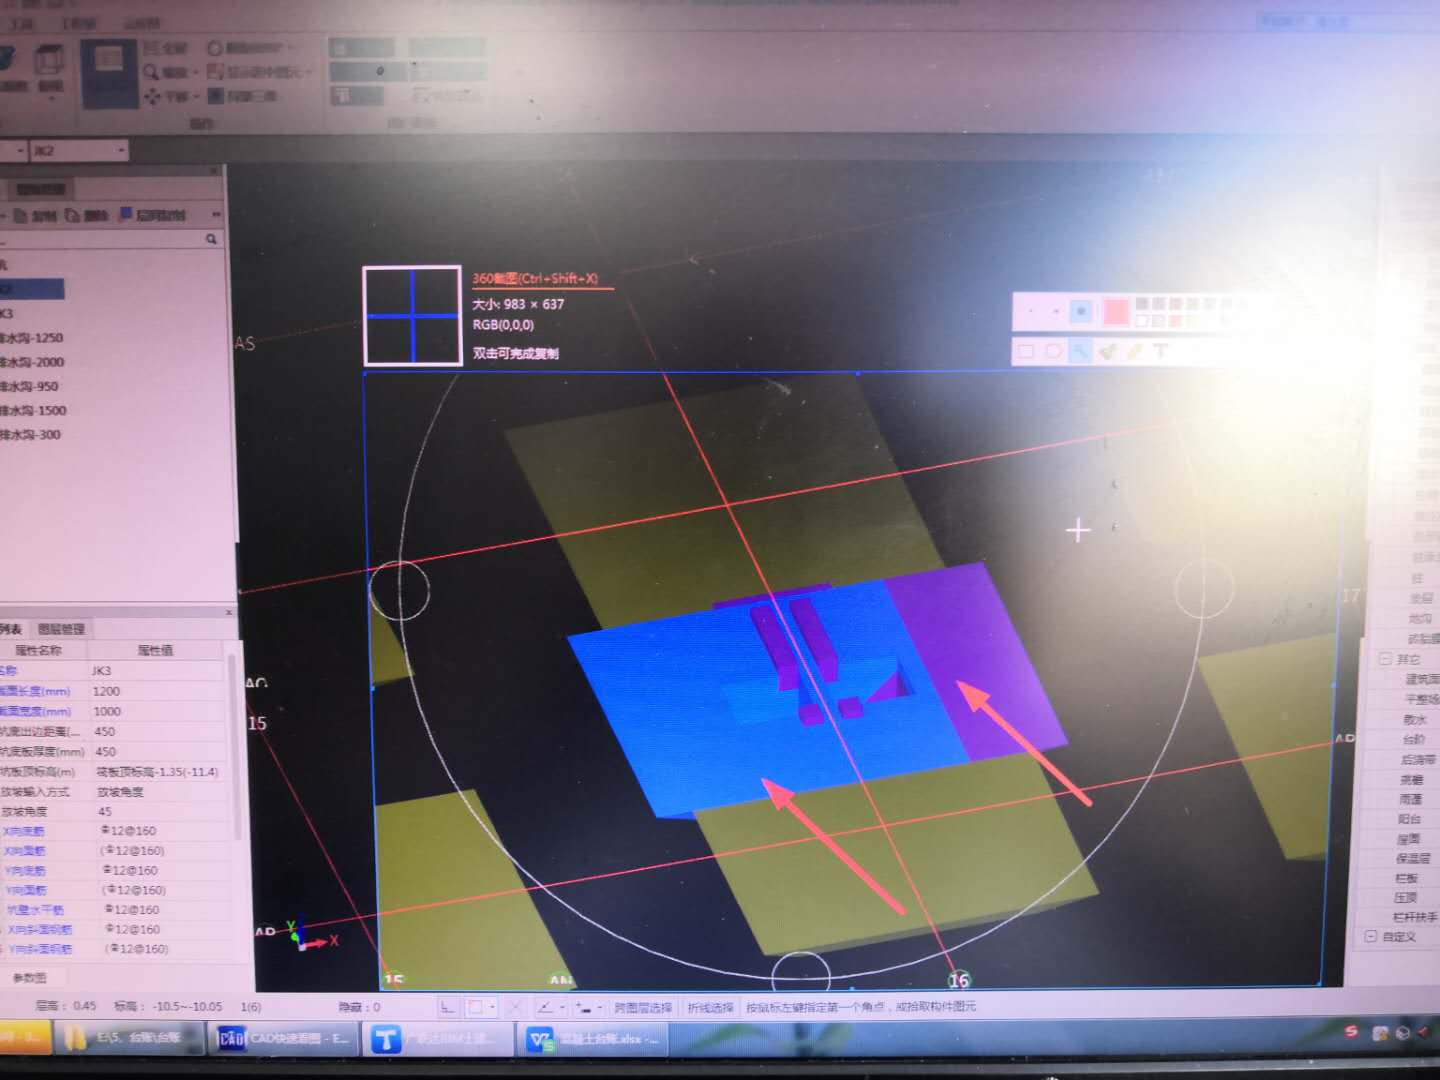Open the dropdown left of JK2
The height and width of the screenshot is (1080, 1440).
point(20,151)
